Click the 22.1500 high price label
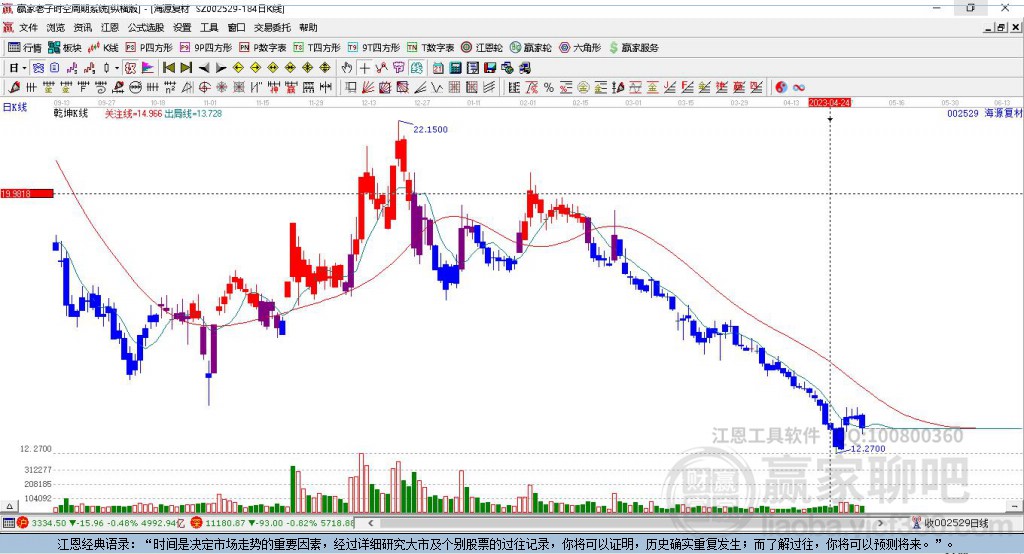 (x=430, y=129)
